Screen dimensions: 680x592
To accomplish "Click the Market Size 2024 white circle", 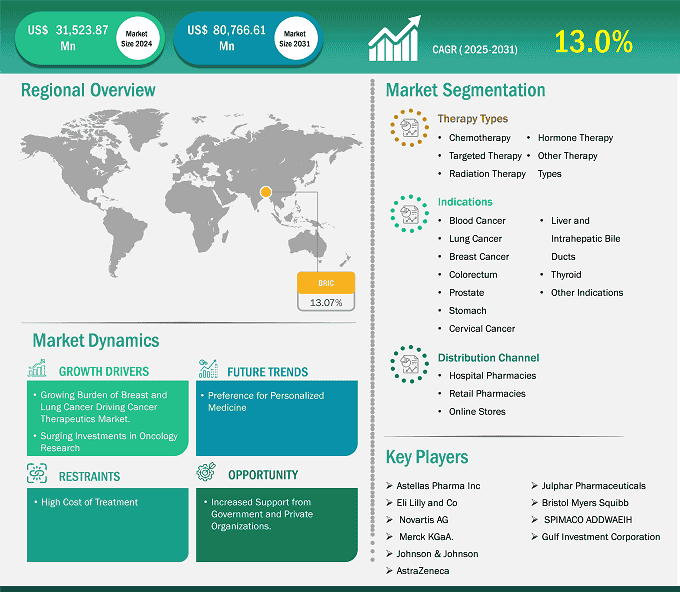I will coord(137,39).
